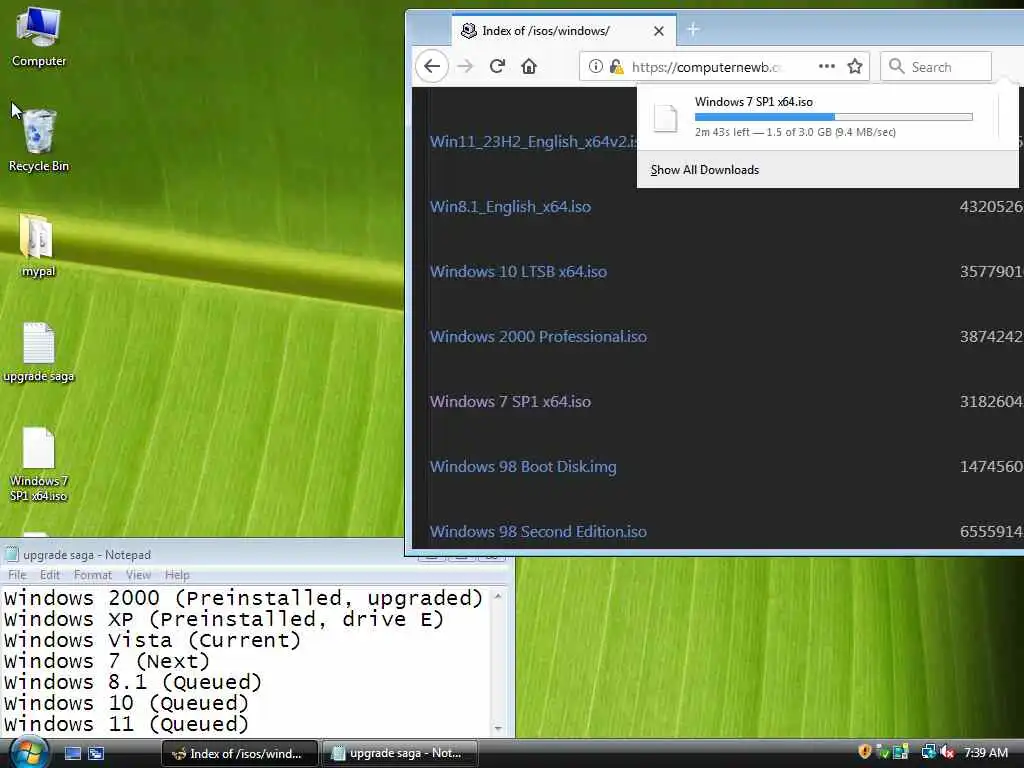This screenshot has width=1024, height=768.
Task: Open Windows 2000 Professional.iso link
Action: (538, 337)
